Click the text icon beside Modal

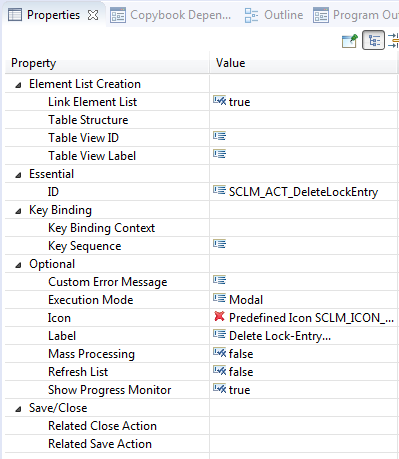(220, 298)
